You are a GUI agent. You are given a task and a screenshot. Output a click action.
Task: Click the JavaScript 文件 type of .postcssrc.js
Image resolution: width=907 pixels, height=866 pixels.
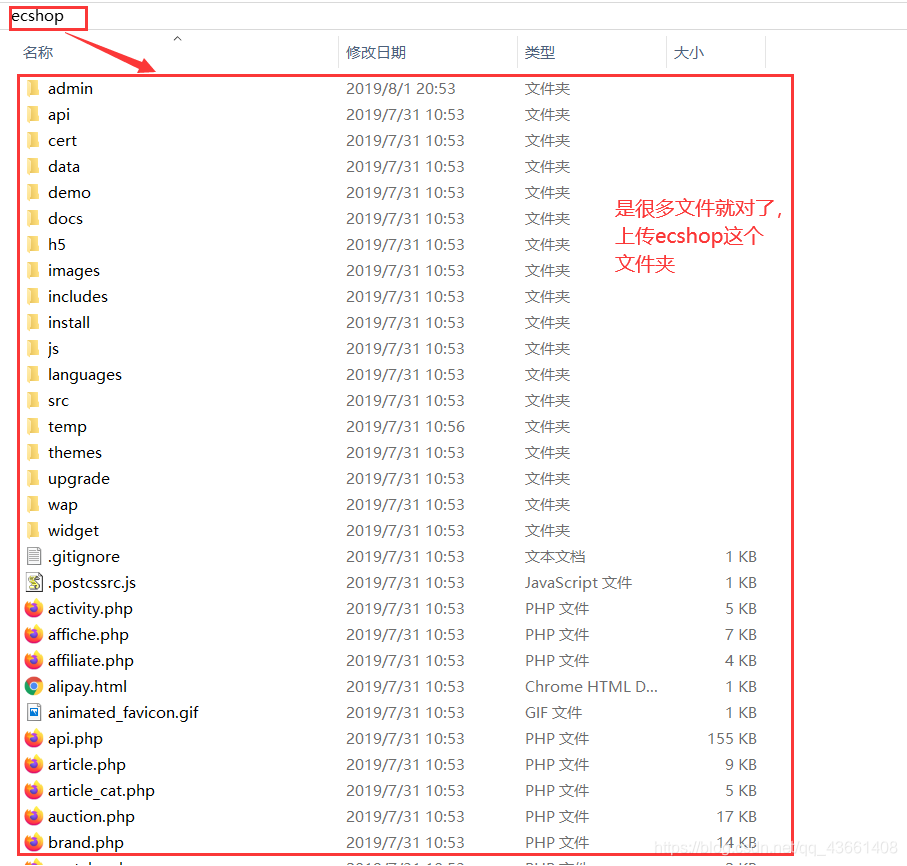point(578,583)
